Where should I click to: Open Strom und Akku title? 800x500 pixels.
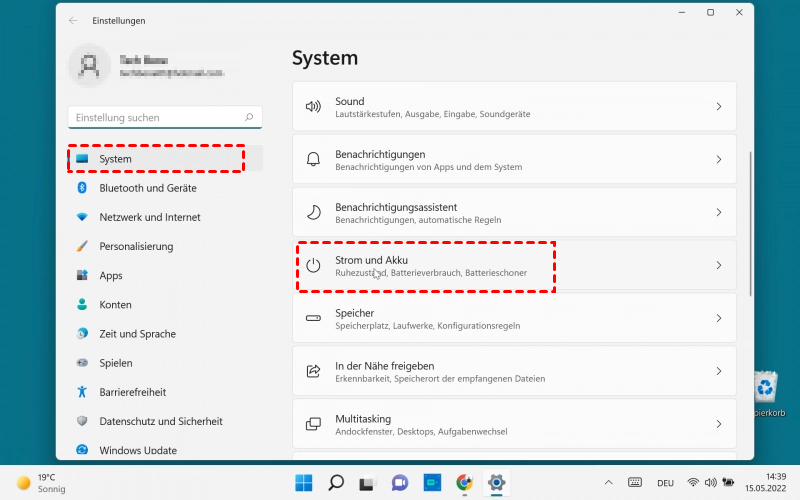(x=371, y=260)
